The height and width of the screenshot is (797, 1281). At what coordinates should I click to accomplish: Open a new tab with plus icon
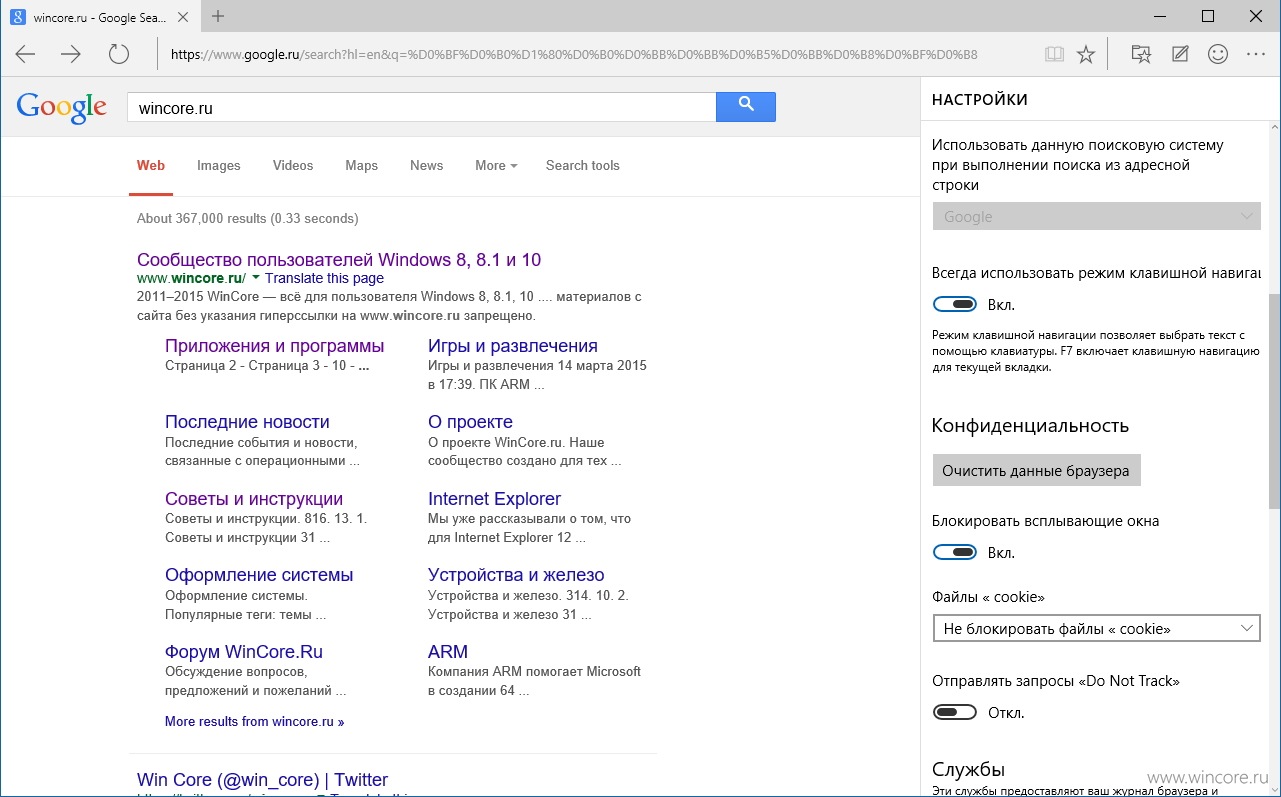pos(218,16)
